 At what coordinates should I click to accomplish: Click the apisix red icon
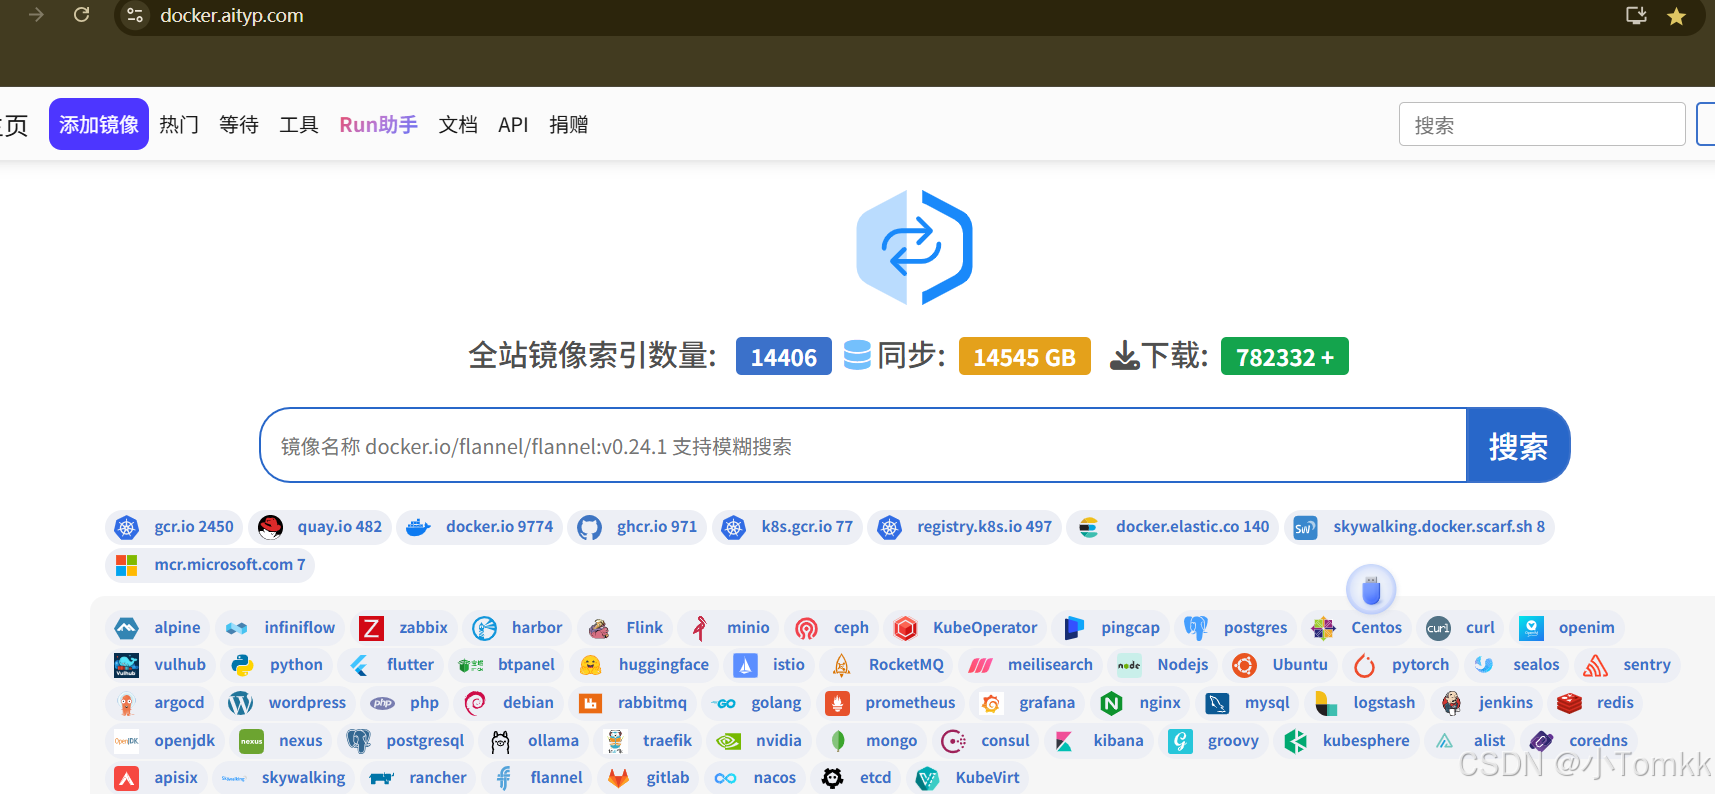point(126,778)
